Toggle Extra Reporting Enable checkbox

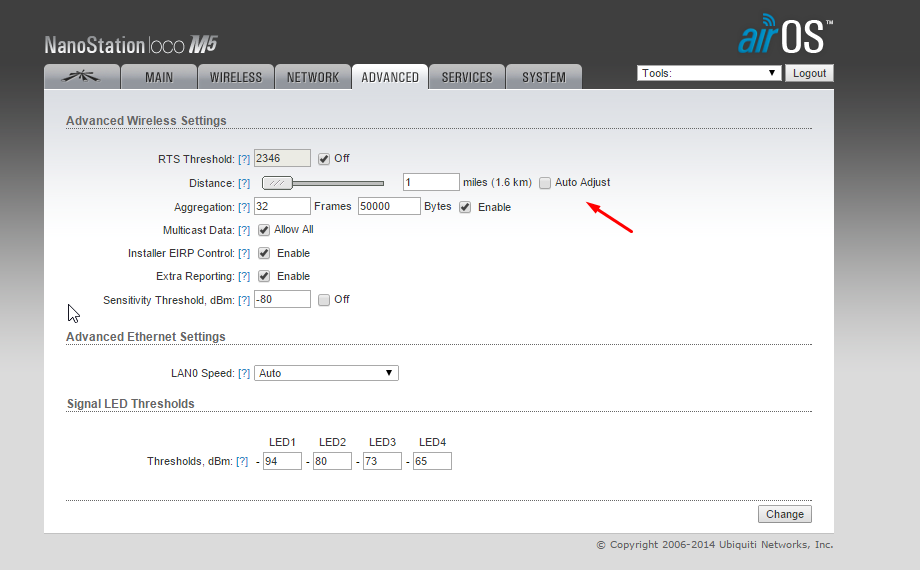click(264, 276)
